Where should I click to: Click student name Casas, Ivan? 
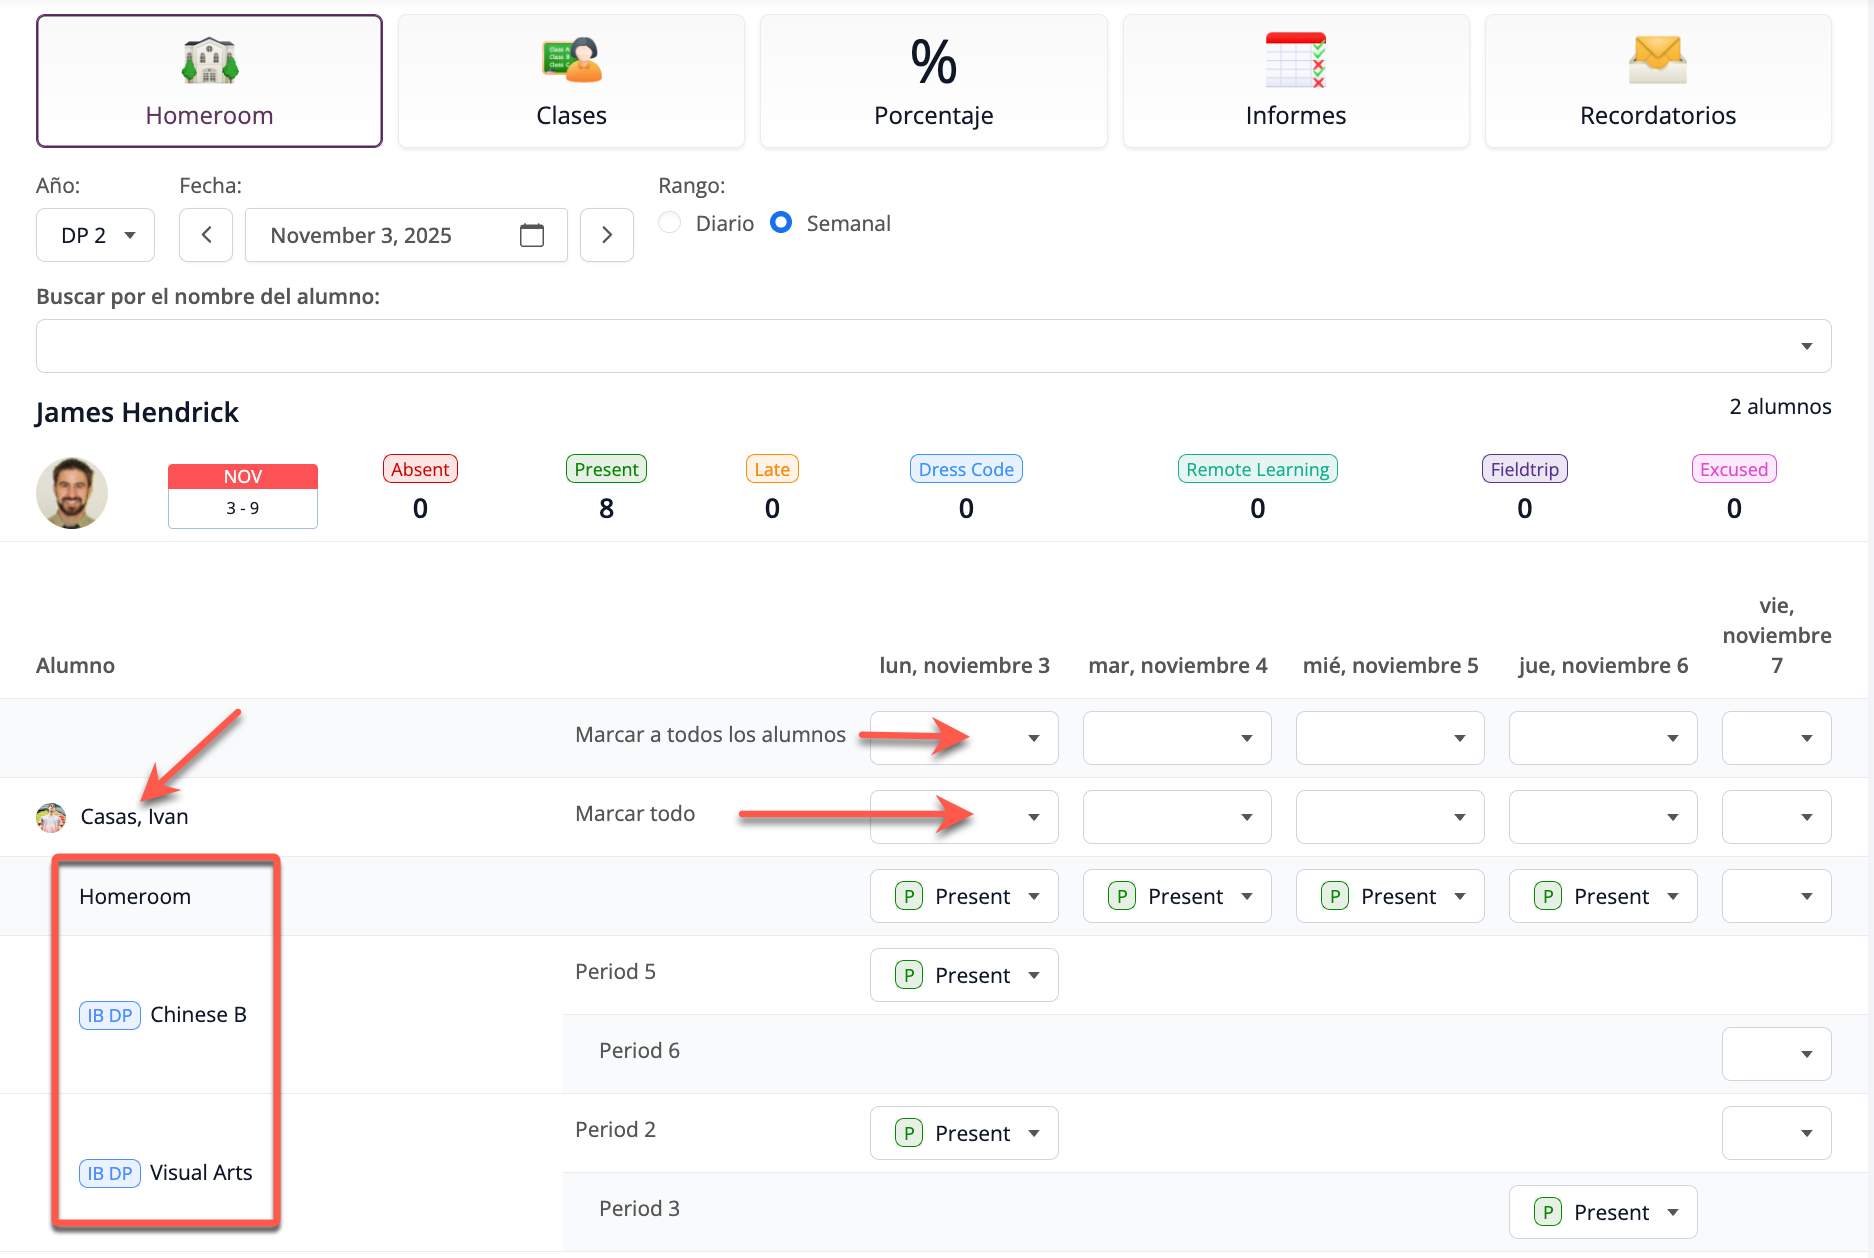pyautogui.click(x=134, y=817)
